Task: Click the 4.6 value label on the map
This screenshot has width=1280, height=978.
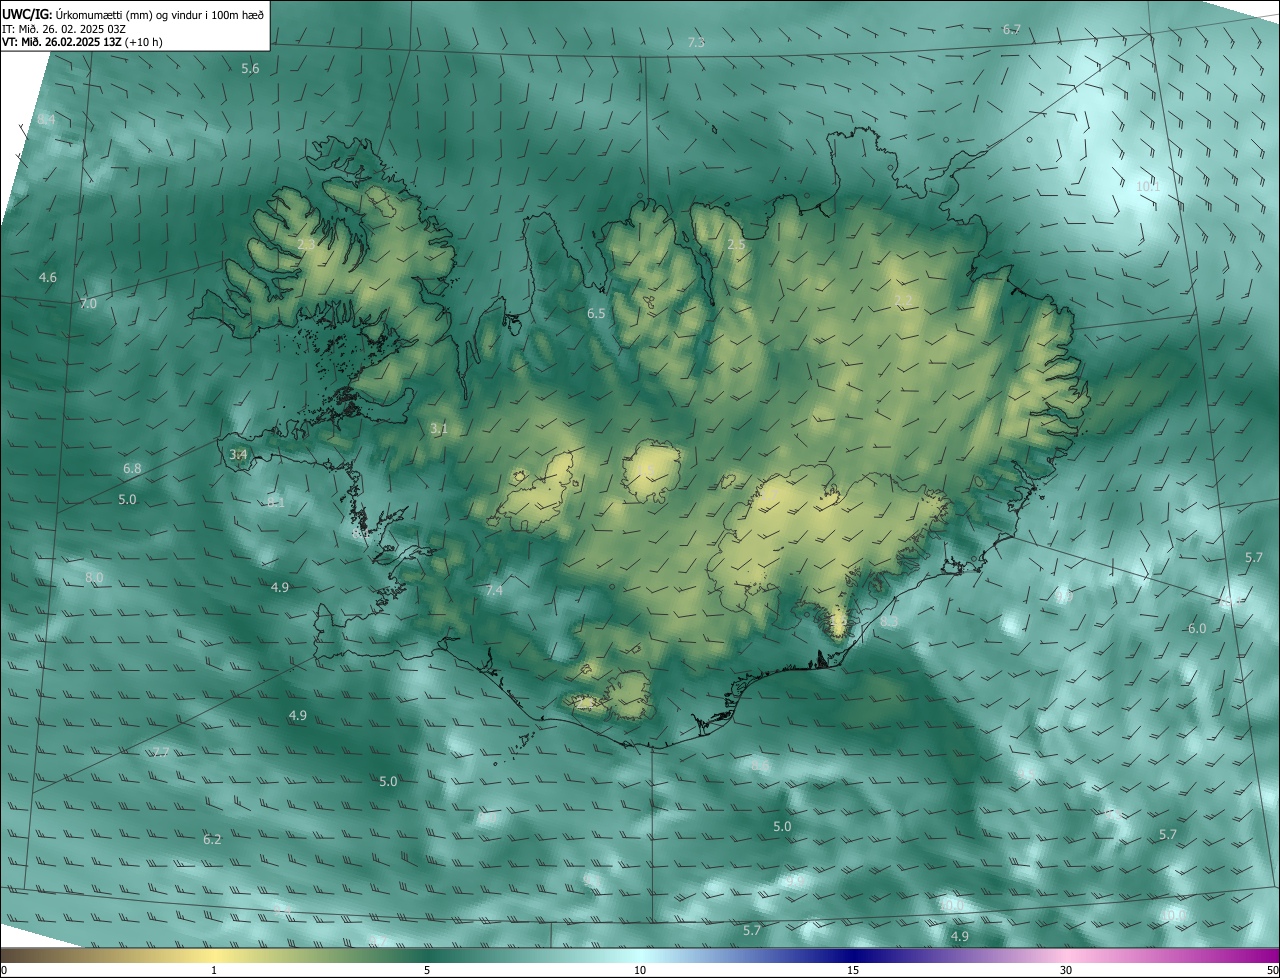Action: (x=48, y=277)
